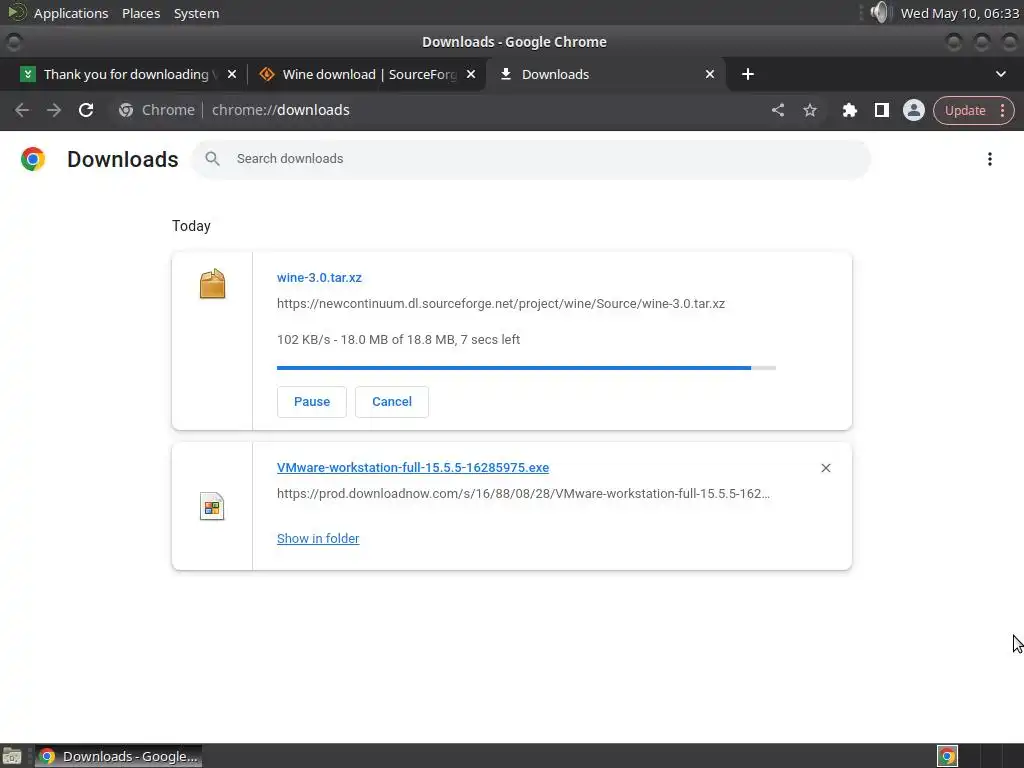Screen dimensions: 1024x768
Task: Open the Extensions puzzle icon
Action: 849,110
